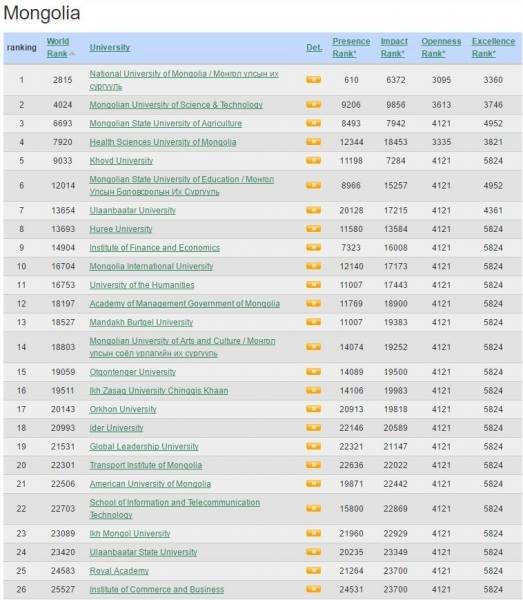
Task: Follow the Khovd University link
Action: (x=121, y=161)
